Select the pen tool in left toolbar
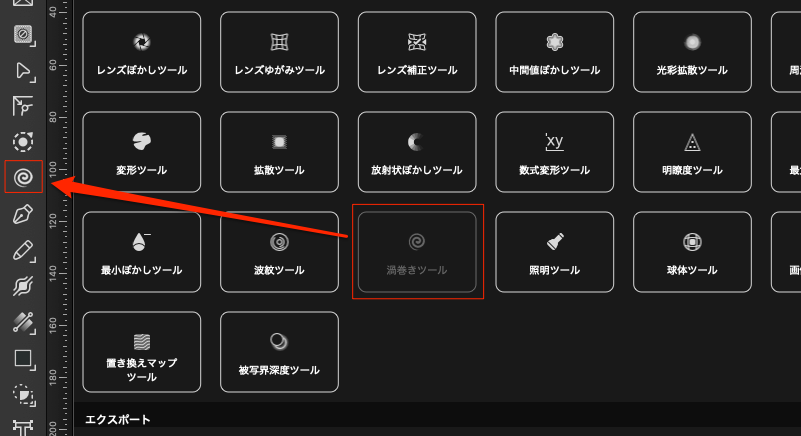 tap(23, 214)
